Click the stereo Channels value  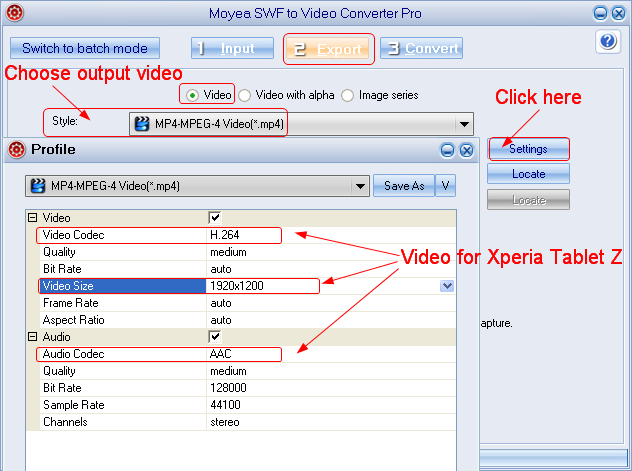[x=225, y=422]
